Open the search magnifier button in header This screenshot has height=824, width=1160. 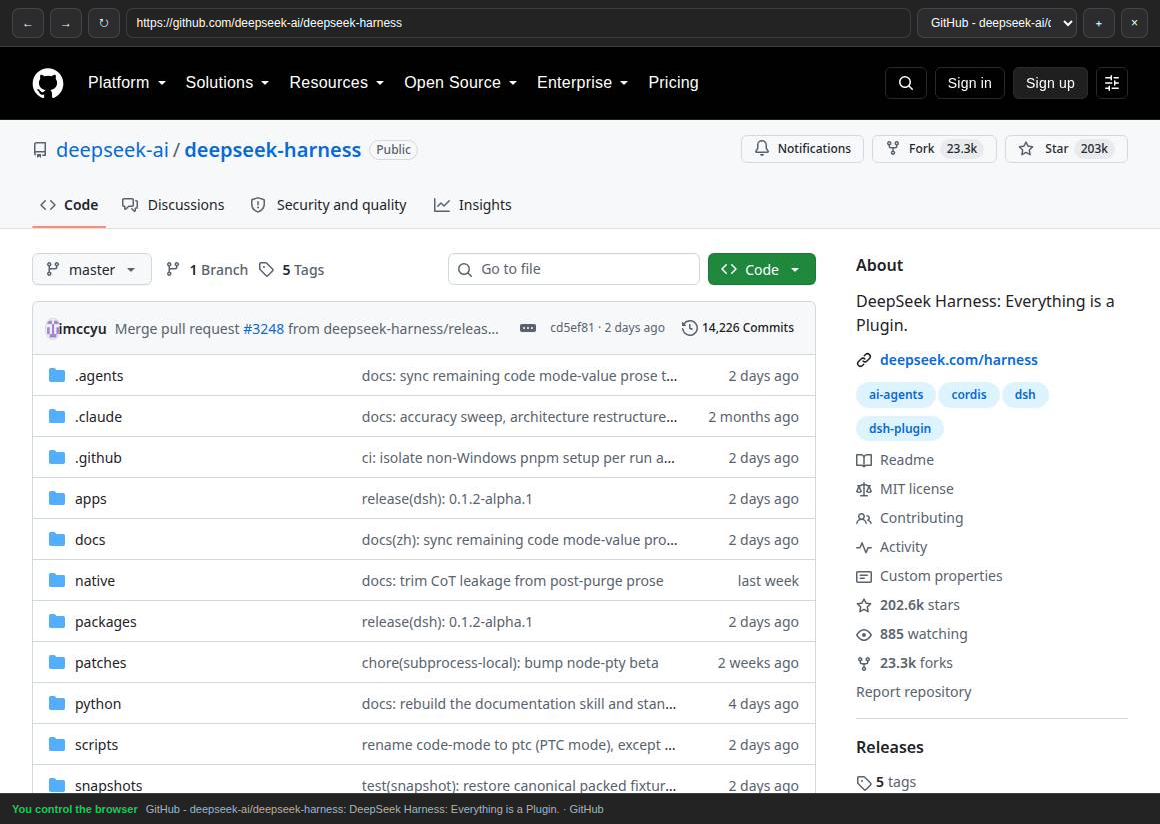pyautogui.click(x=906, y=83)
